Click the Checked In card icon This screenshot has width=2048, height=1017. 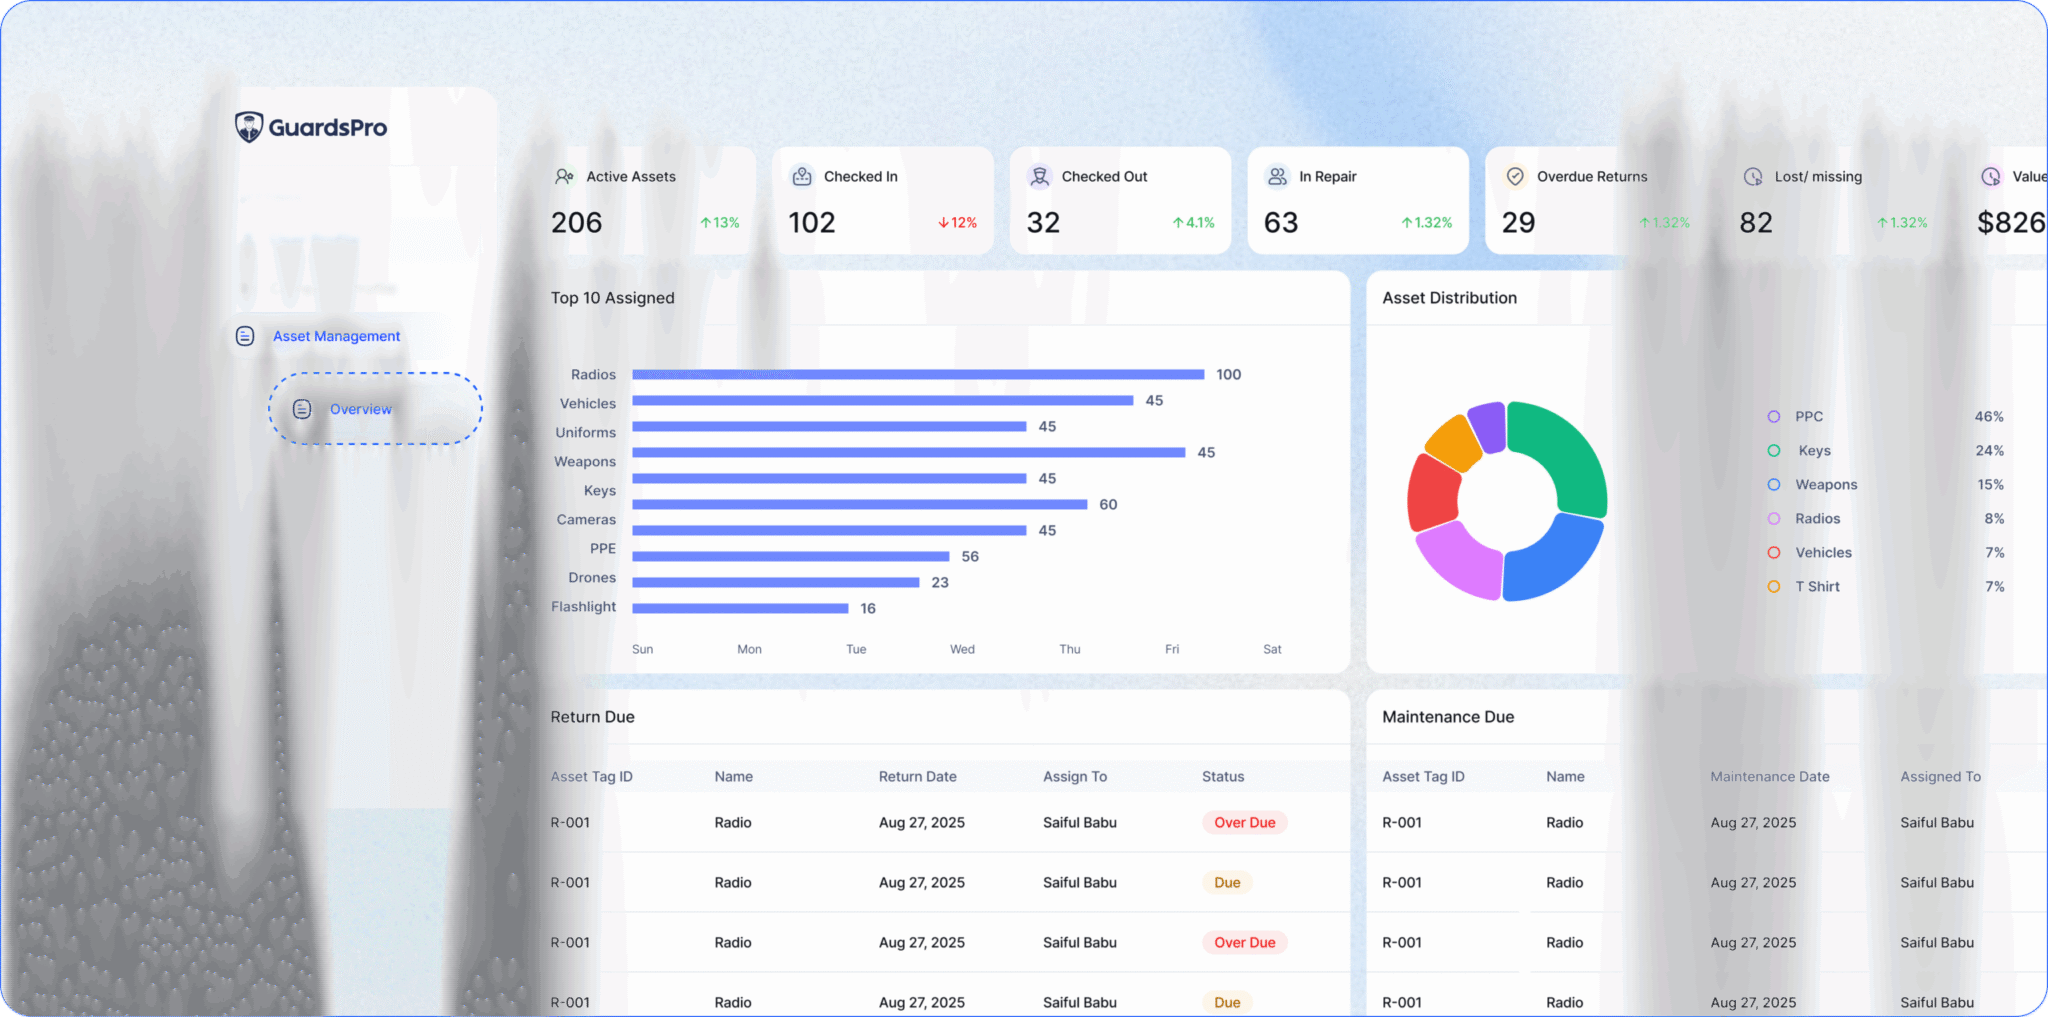(x=802, y=177)
